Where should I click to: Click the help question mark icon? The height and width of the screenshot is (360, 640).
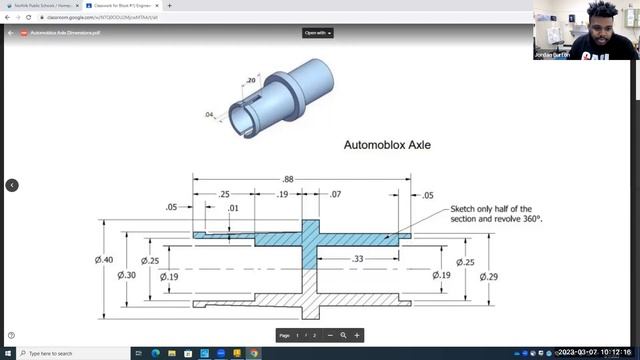click(11, 336)
